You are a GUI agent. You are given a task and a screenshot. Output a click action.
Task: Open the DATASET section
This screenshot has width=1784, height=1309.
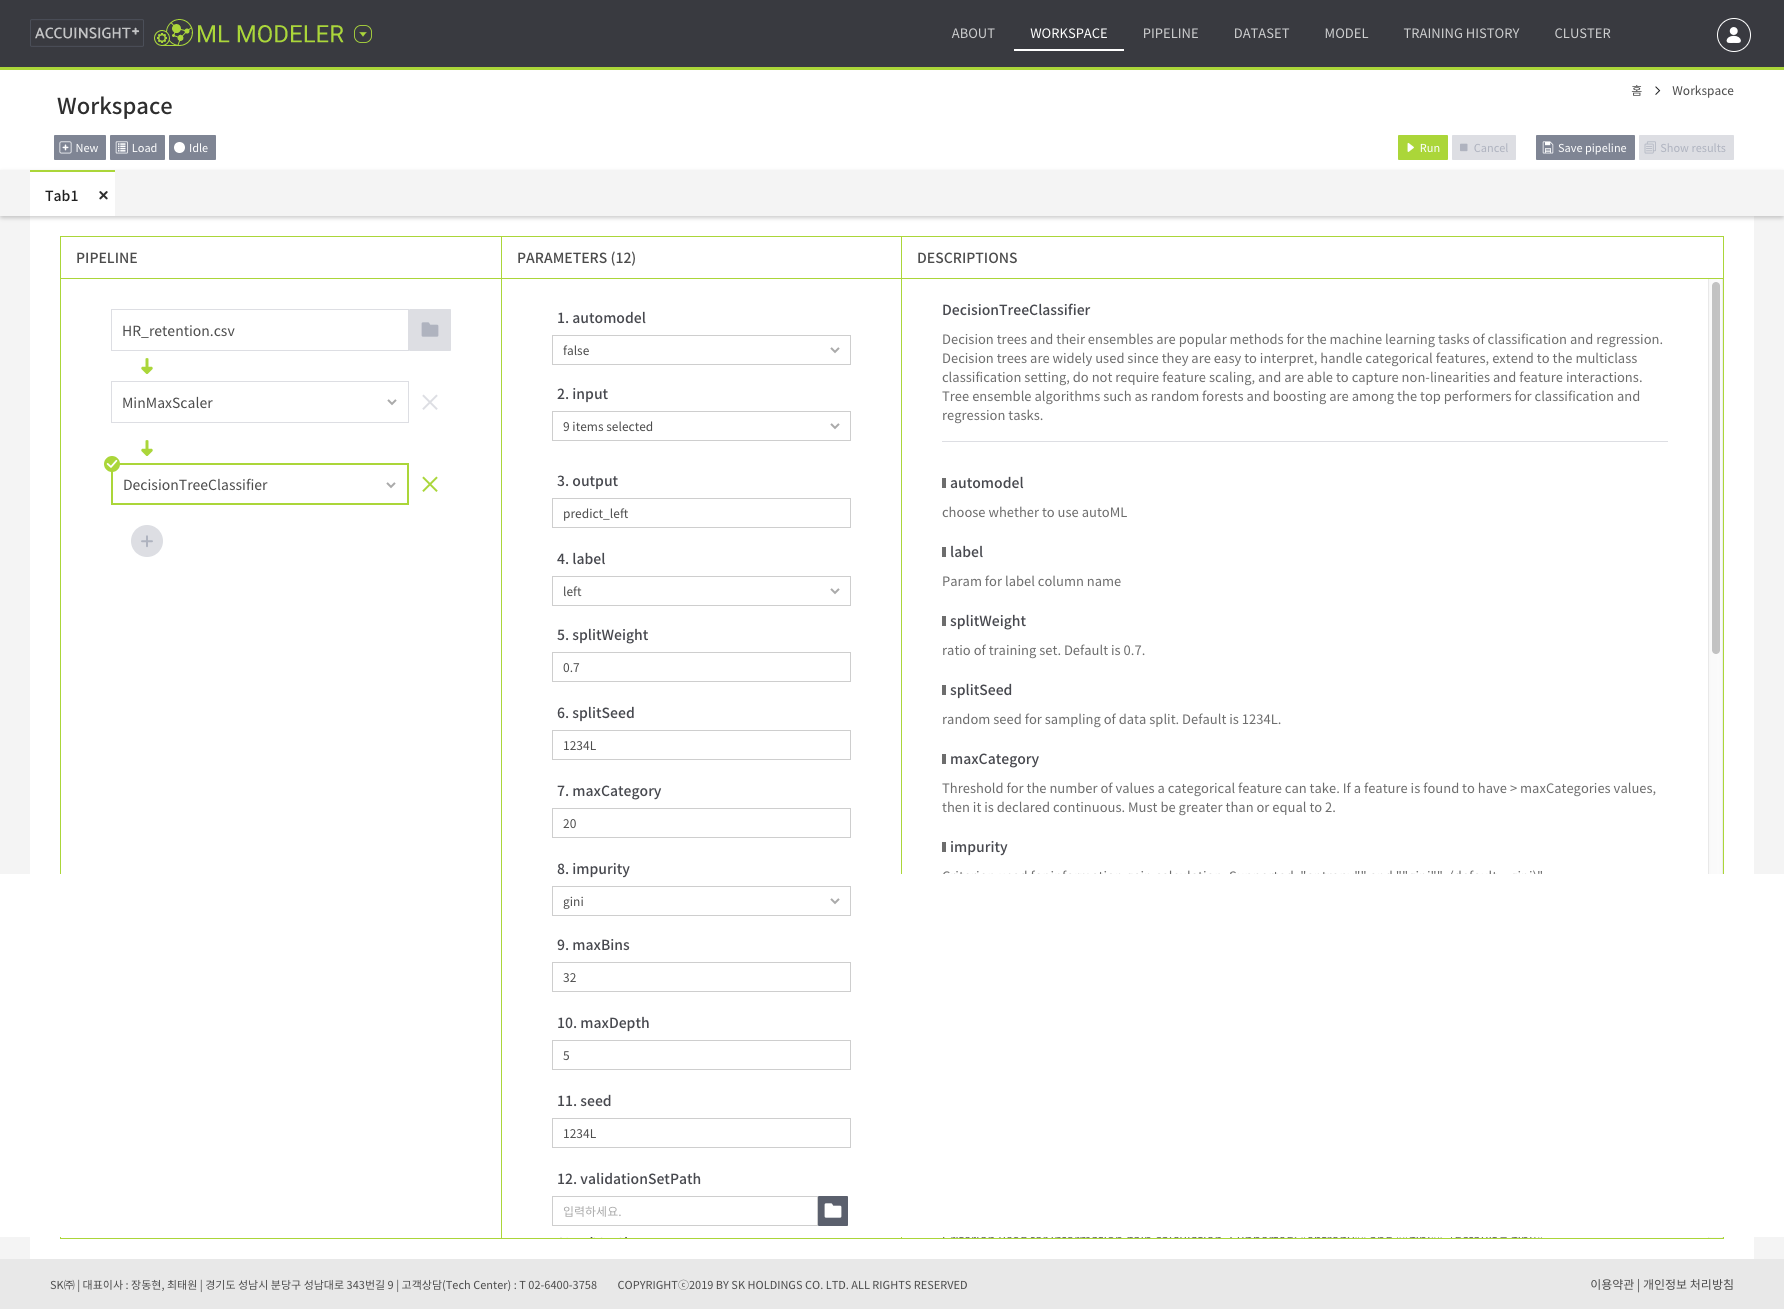1261,33
